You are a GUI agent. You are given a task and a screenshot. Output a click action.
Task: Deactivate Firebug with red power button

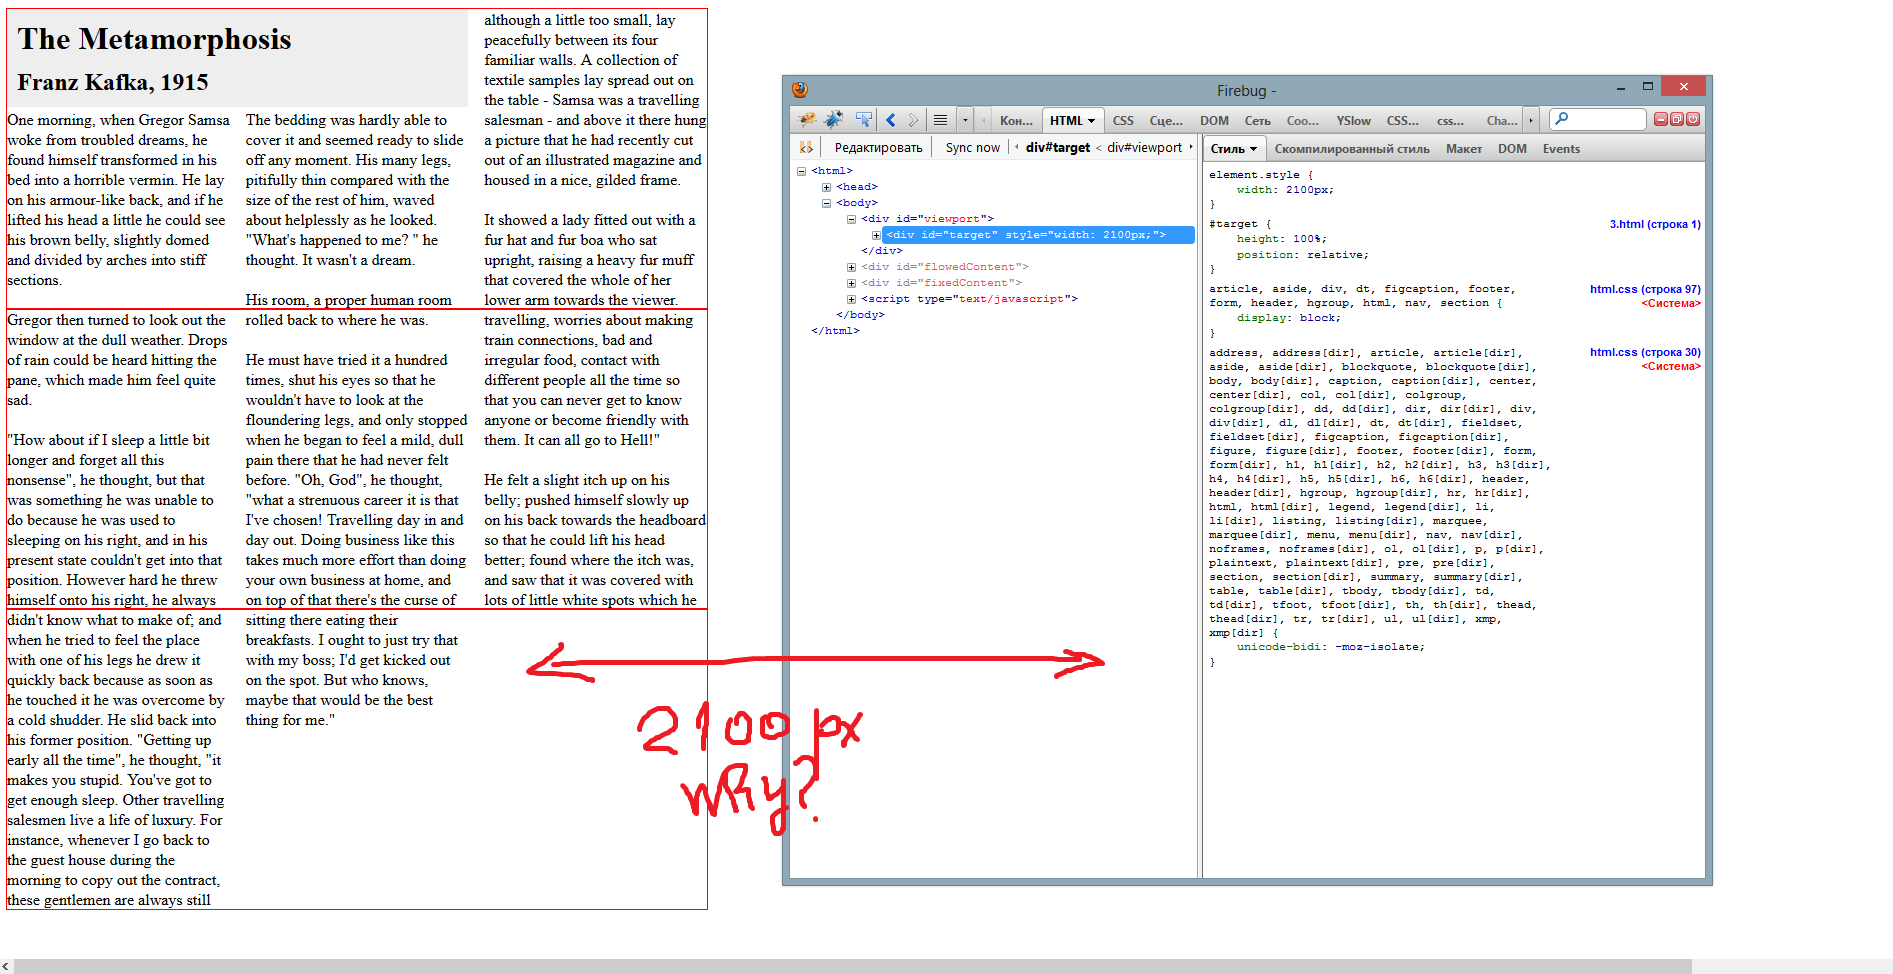(x=1692, y=119)
